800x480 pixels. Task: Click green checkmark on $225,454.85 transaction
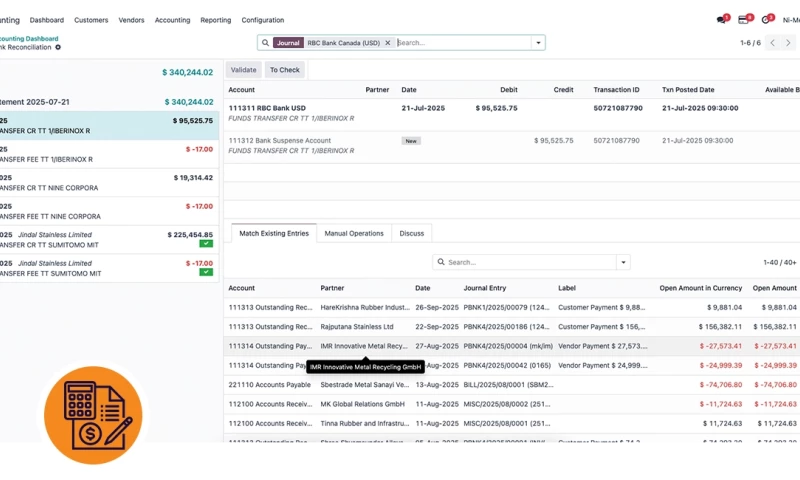(x=205, y=244)
